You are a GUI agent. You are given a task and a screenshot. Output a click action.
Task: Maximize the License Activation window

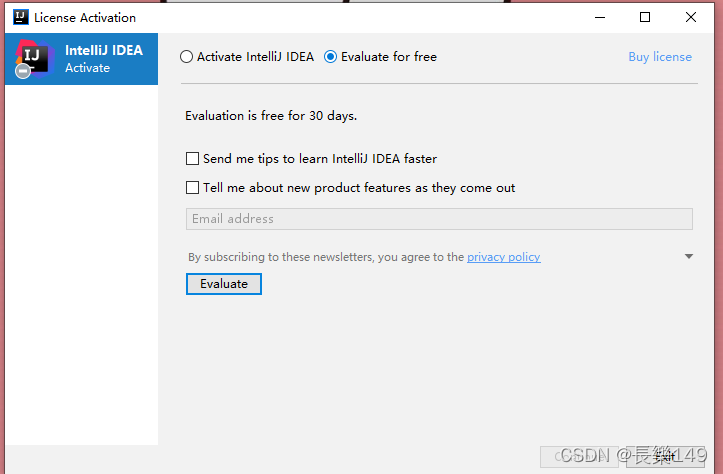point(645,18)
